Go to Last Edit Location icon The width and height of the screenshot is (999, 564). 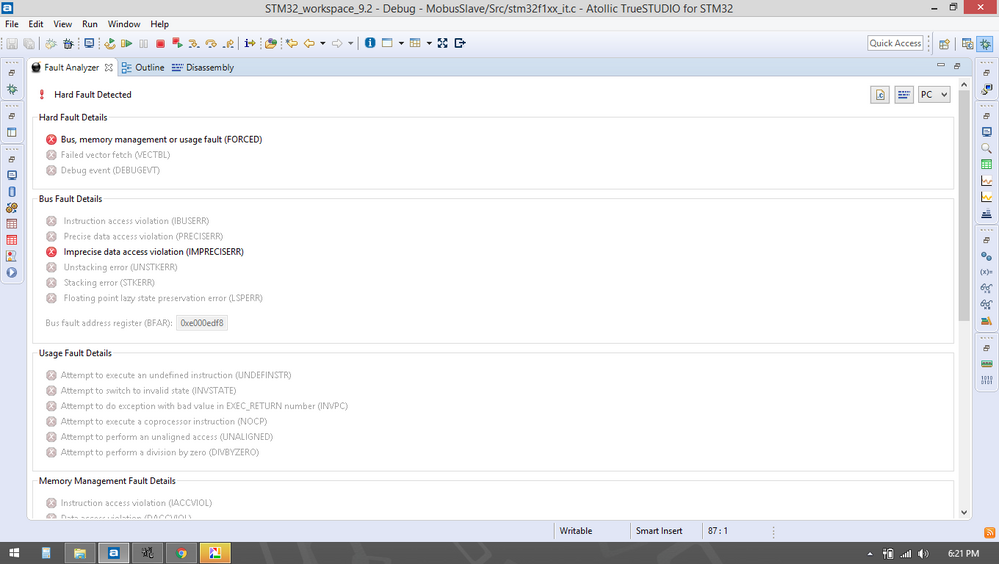click(292, 43)
